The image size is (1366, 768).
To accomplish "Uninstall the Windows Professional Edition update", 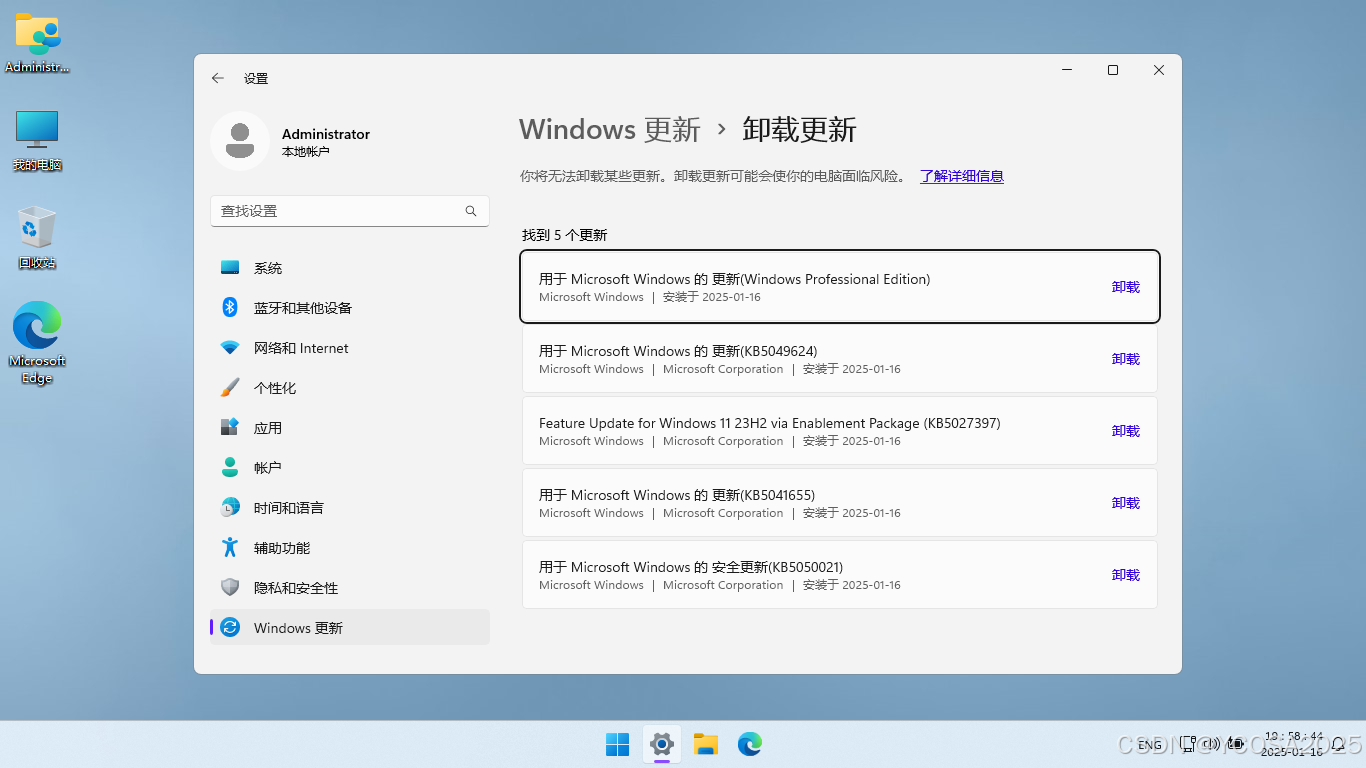I will tap(1126, 287).
